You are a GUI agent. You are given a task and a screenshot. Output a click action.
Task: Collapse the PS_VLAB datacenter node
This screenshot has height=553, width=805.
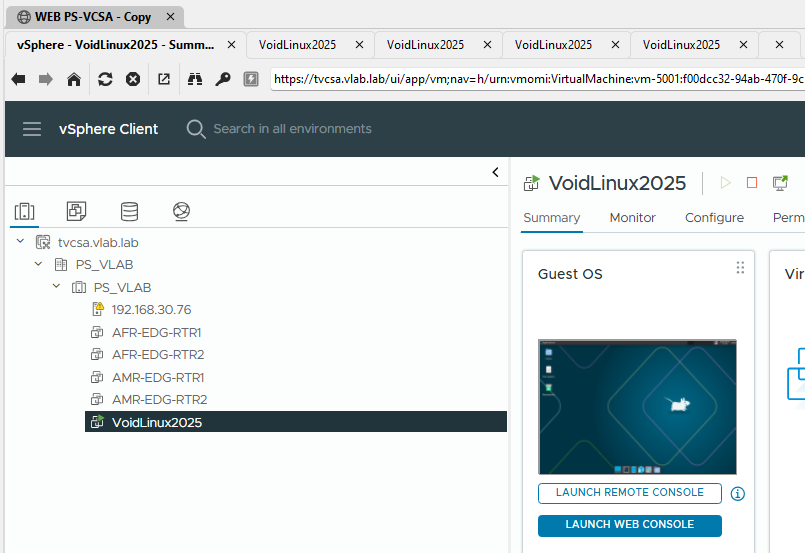(39, 264)
